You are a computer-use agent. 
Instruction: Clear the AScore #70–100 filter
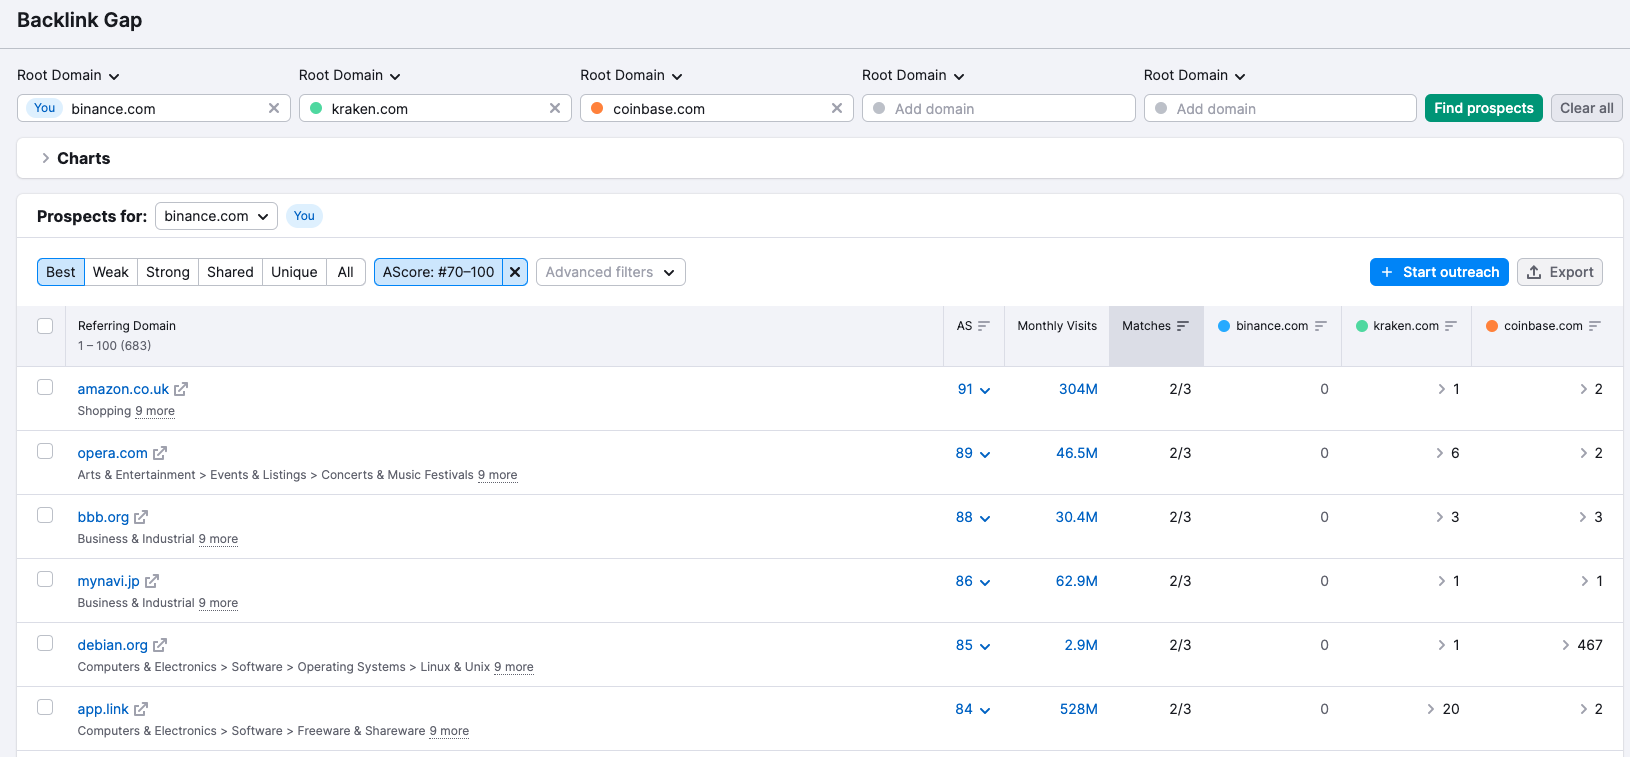coord(515,272)
